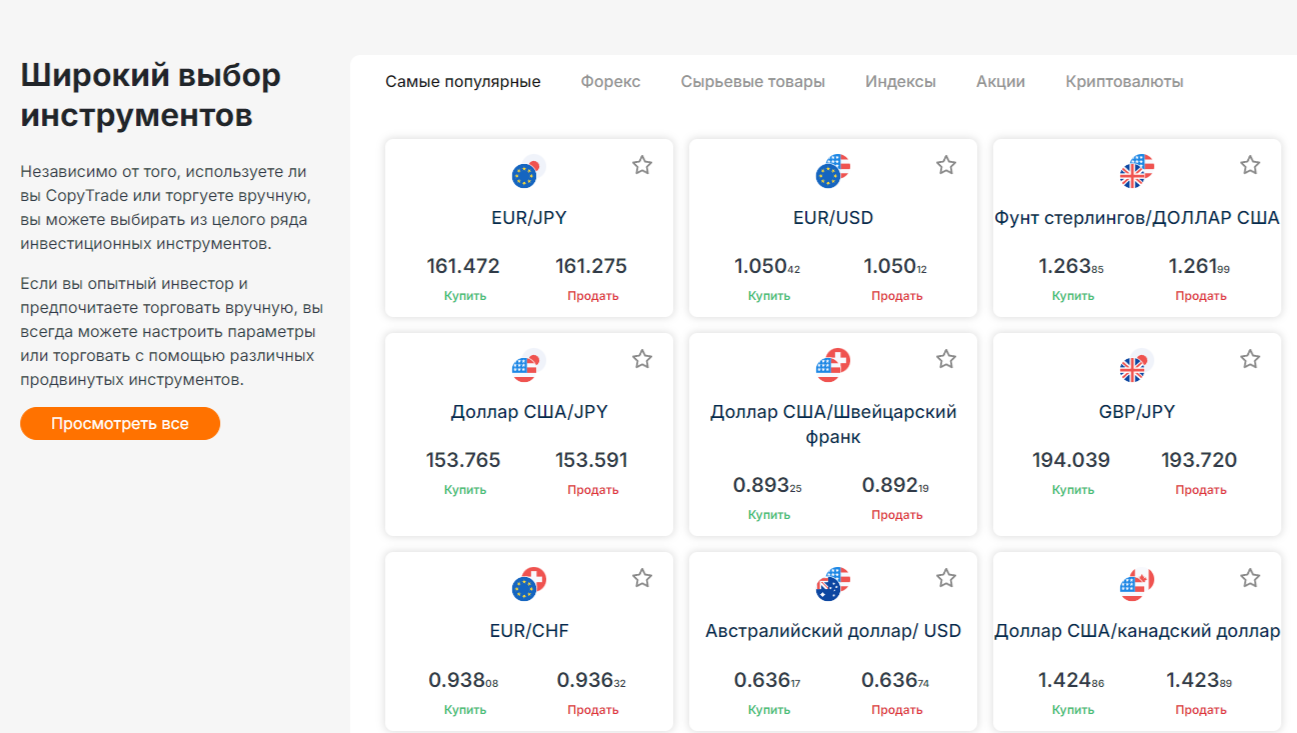Click Продать on GBP/JPY card

(1201, 490)
